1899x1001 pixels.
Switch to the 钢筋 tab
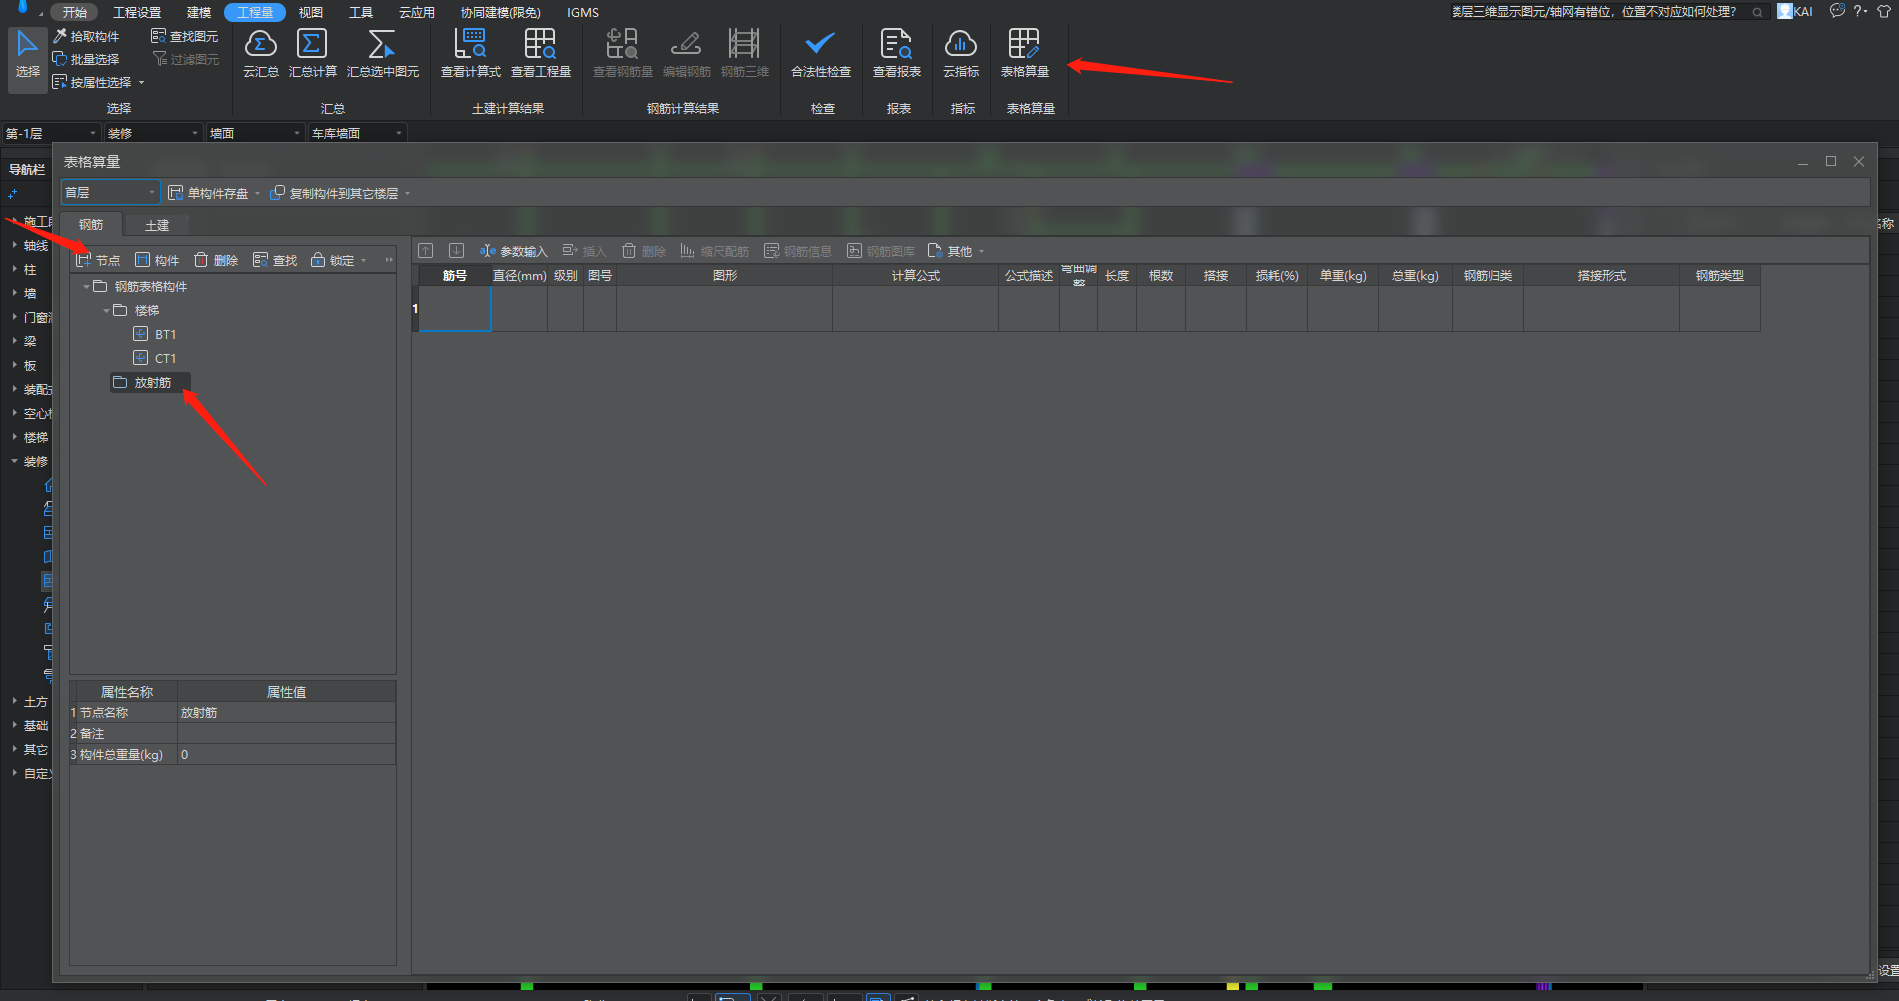(91, 225)
